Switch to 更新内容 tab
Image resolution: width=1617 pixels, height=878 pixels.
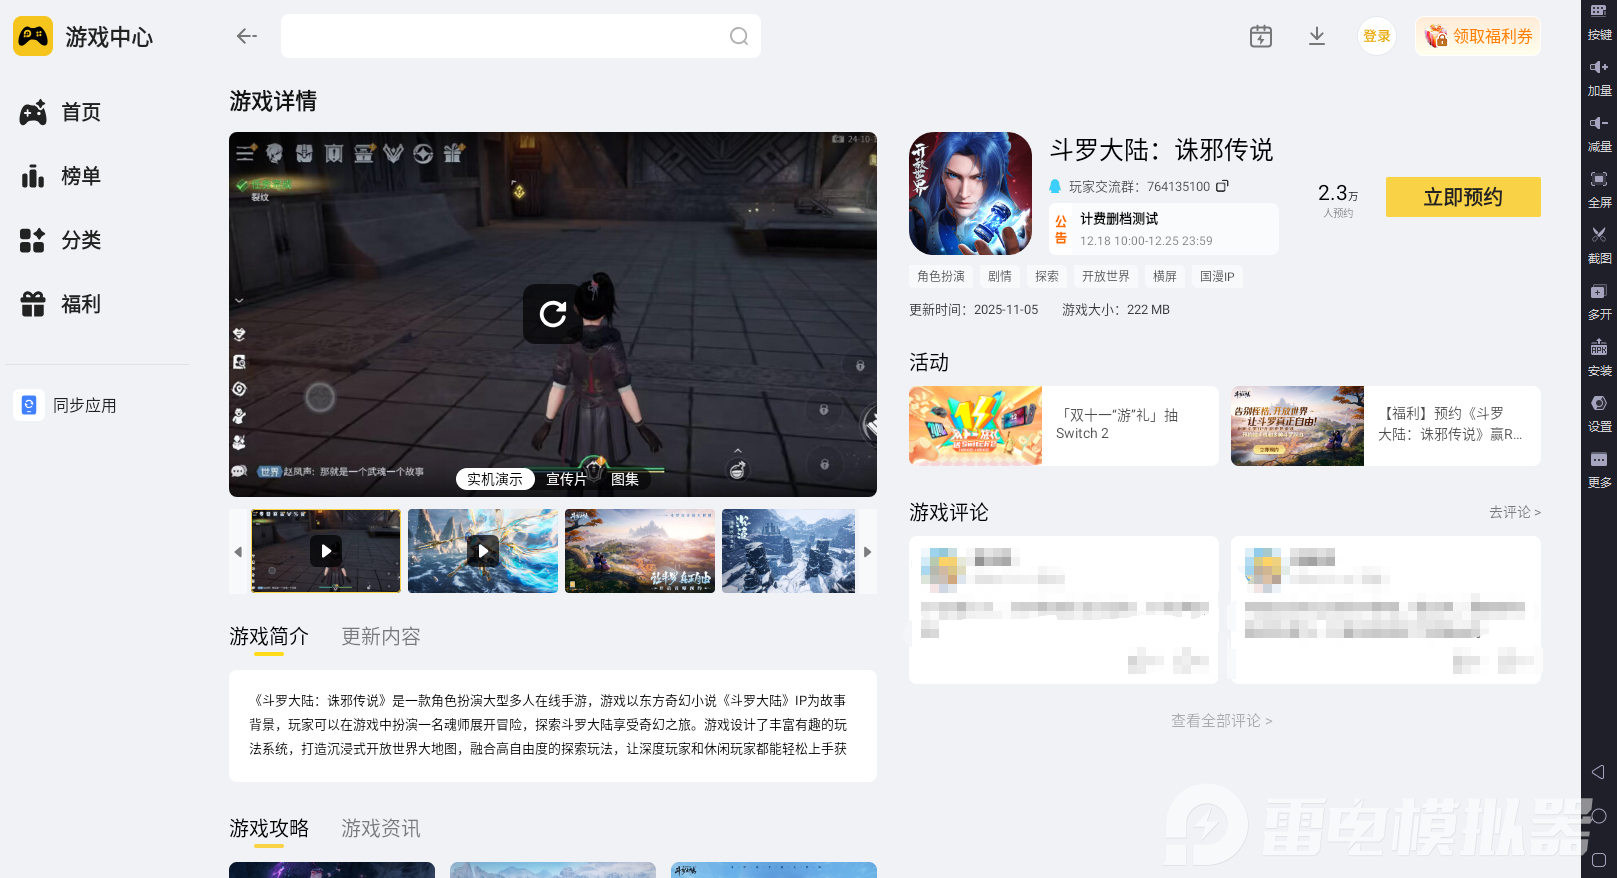click(x=380, y=636)
